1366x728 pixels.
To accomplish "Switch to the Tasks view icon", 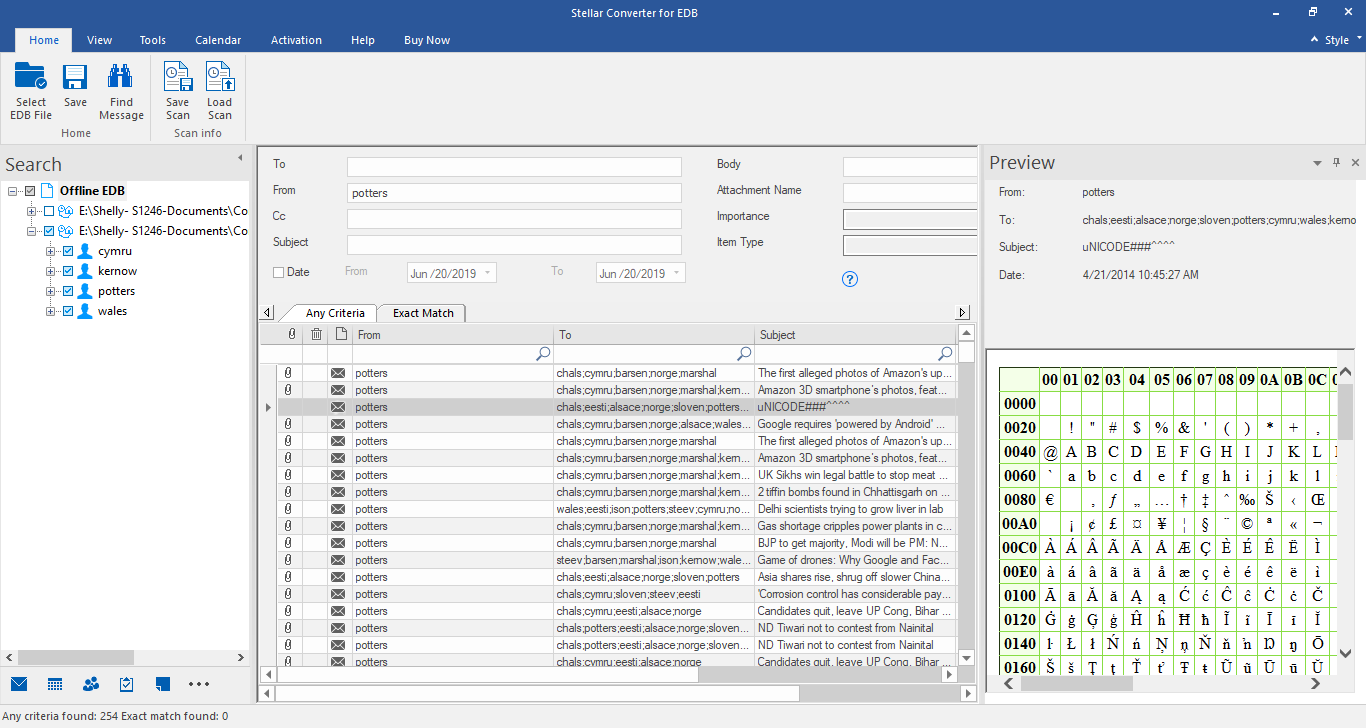I will [x=127, y=684].
